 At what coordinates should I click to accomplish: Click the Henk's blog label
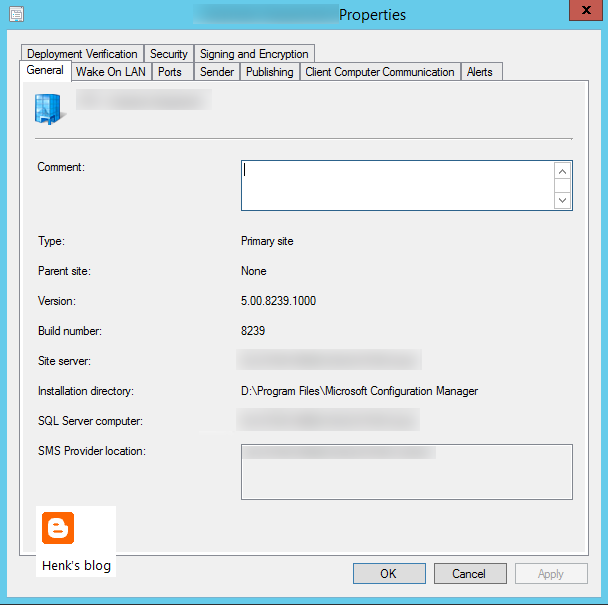point(76,566)
